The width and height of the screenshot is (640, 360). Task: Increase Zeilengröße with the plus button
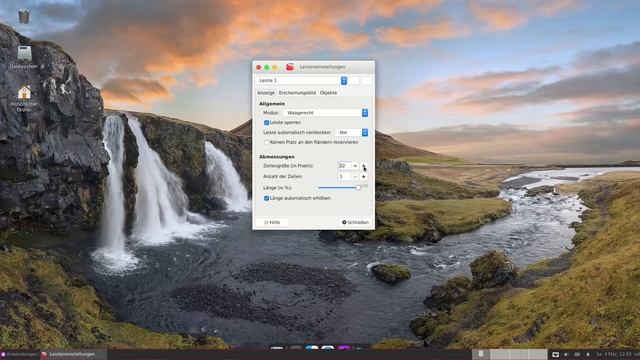[364, 166]
